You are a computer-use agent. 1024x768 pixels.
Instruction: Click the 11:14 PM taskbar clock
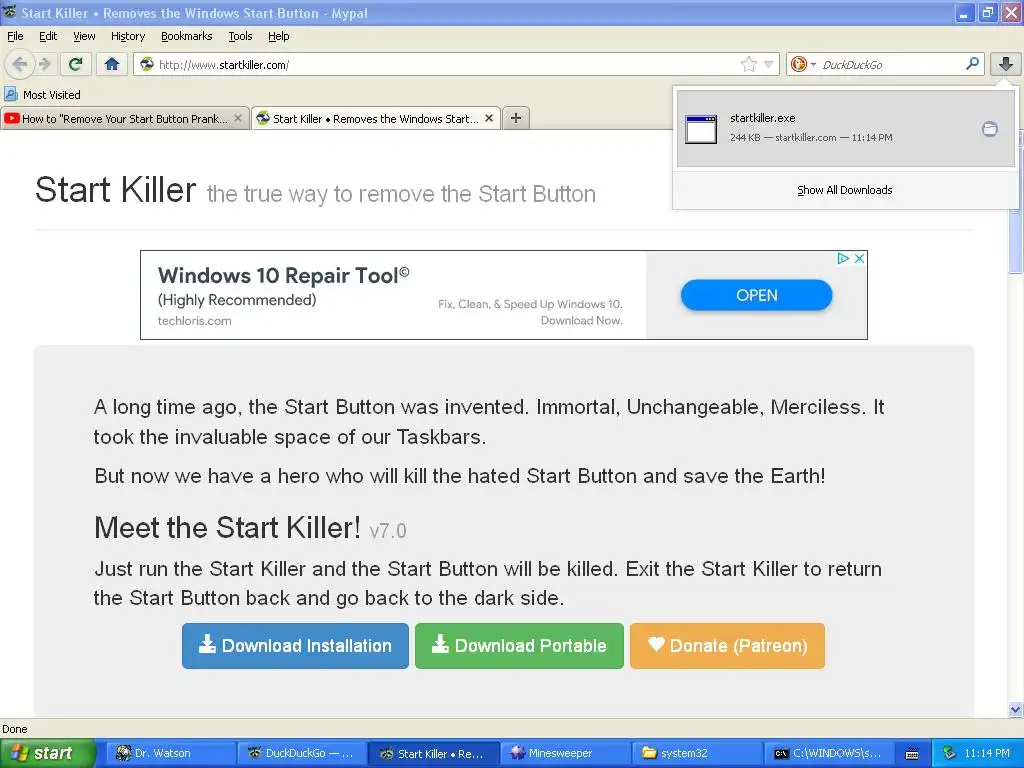(987, 753)
